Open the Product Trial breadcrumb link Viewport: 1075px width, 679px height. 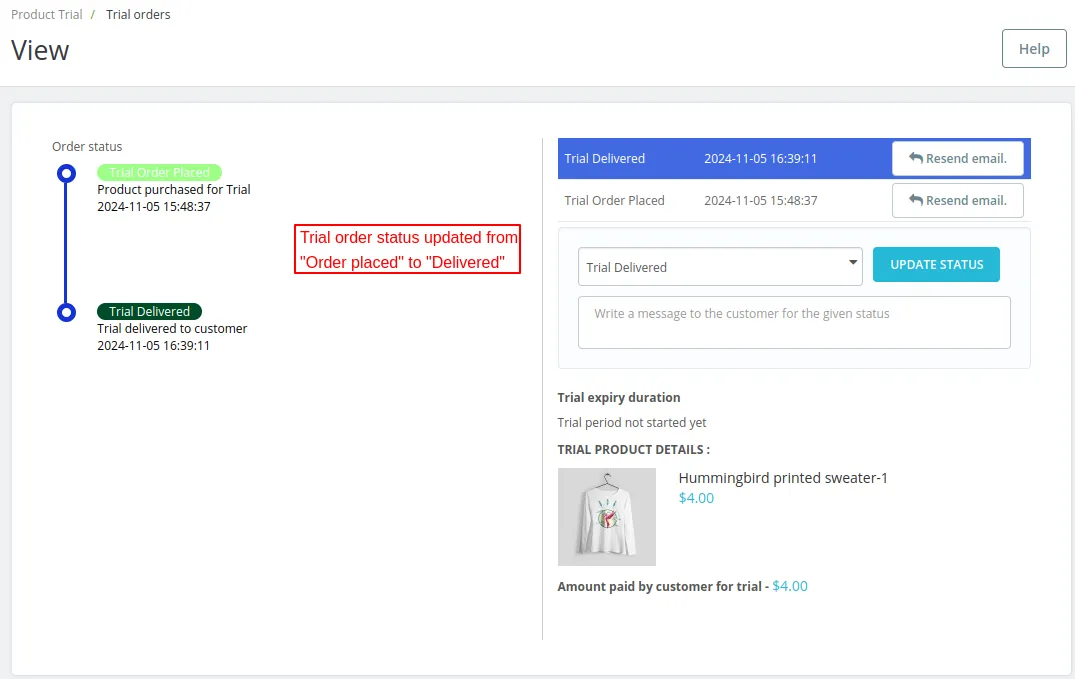(x=47, y=15)
